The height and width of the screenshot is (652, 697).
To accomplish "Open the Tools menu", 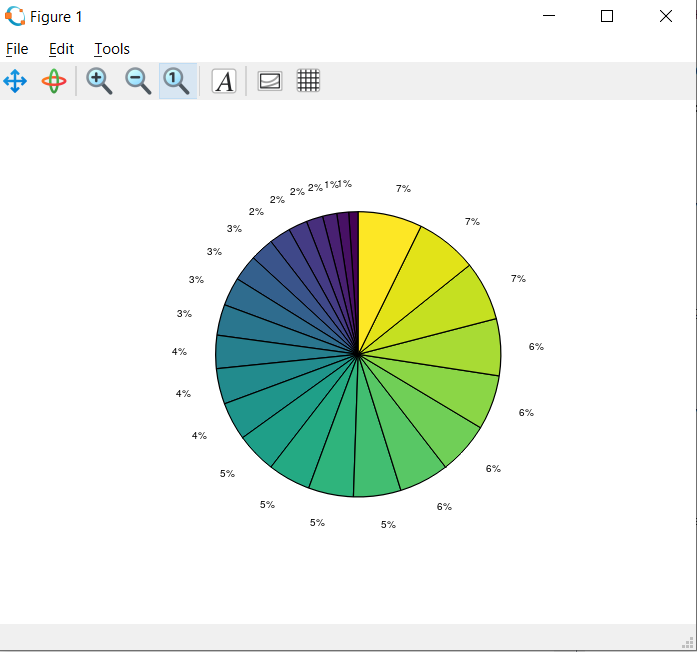I will 112,49.
